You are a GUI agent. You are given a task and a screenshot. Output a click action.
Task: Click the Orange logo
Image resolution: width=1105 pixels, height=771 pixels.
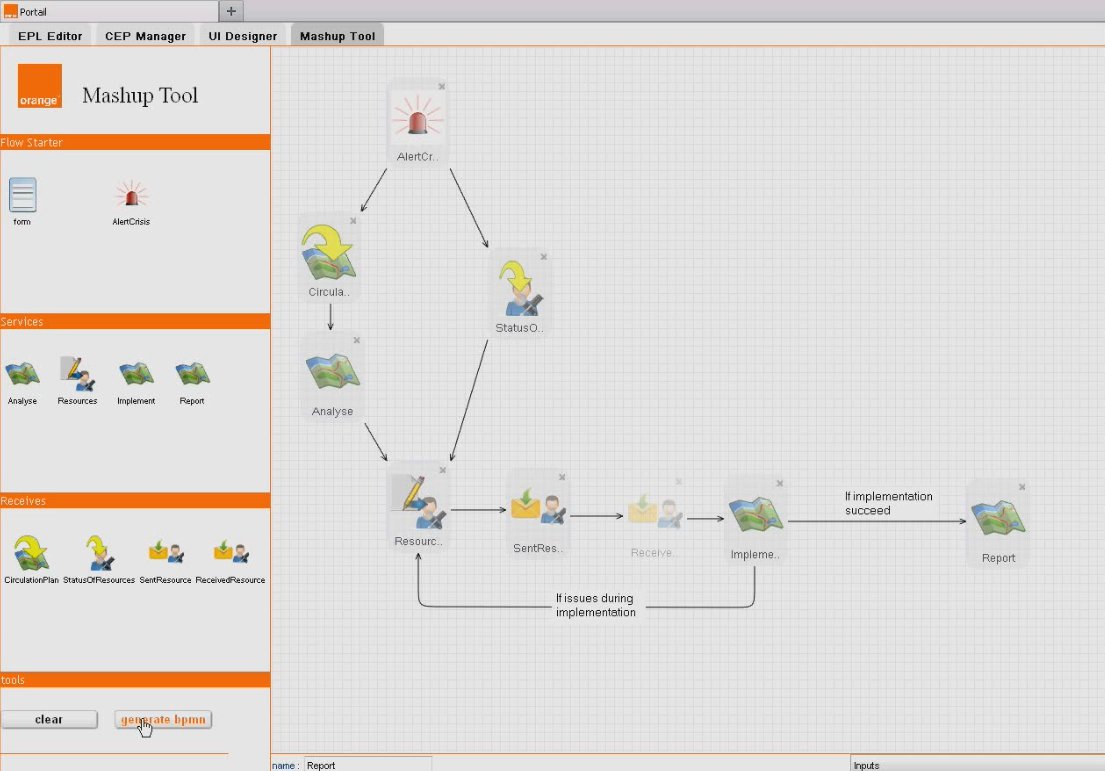click(x=39, y=86)
